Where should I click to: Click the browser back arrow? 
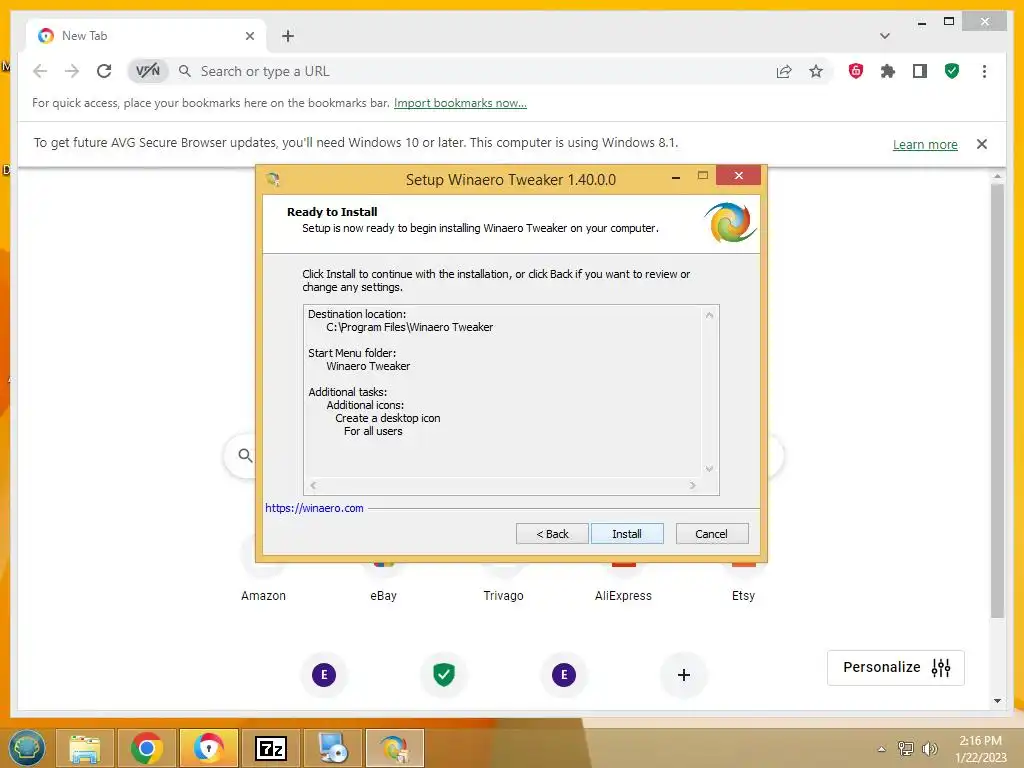pos(40,71)
